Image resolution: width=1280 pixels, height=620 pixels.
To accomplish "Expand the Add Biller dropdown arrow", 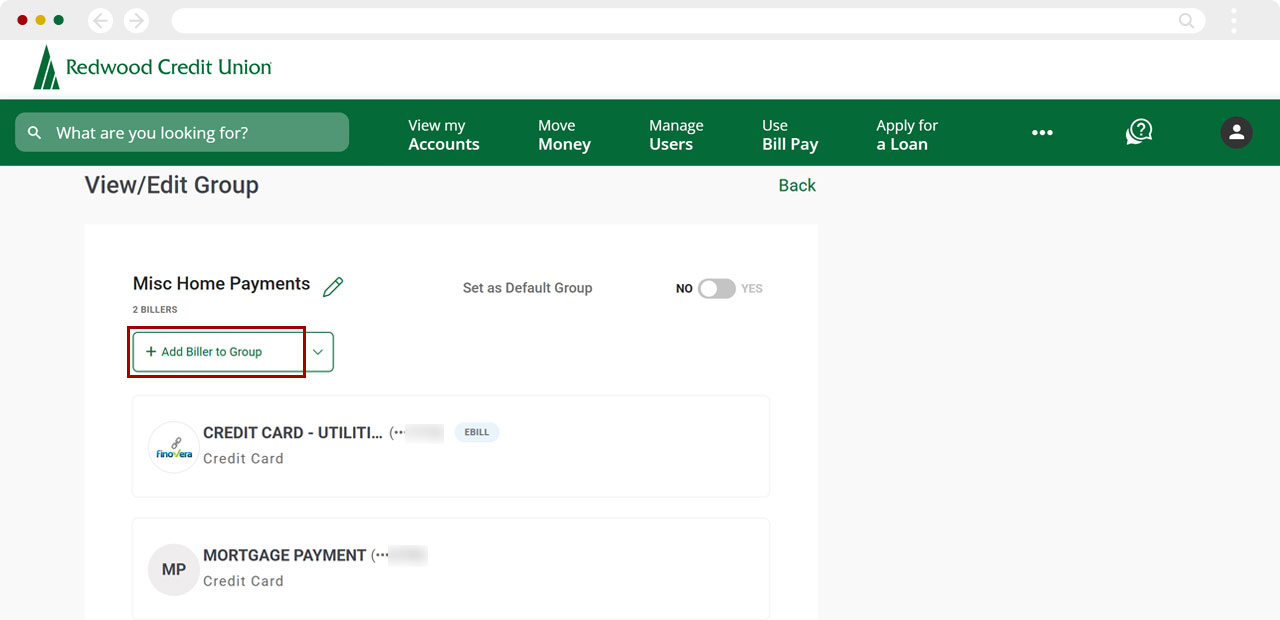I will tap(318, 352).
